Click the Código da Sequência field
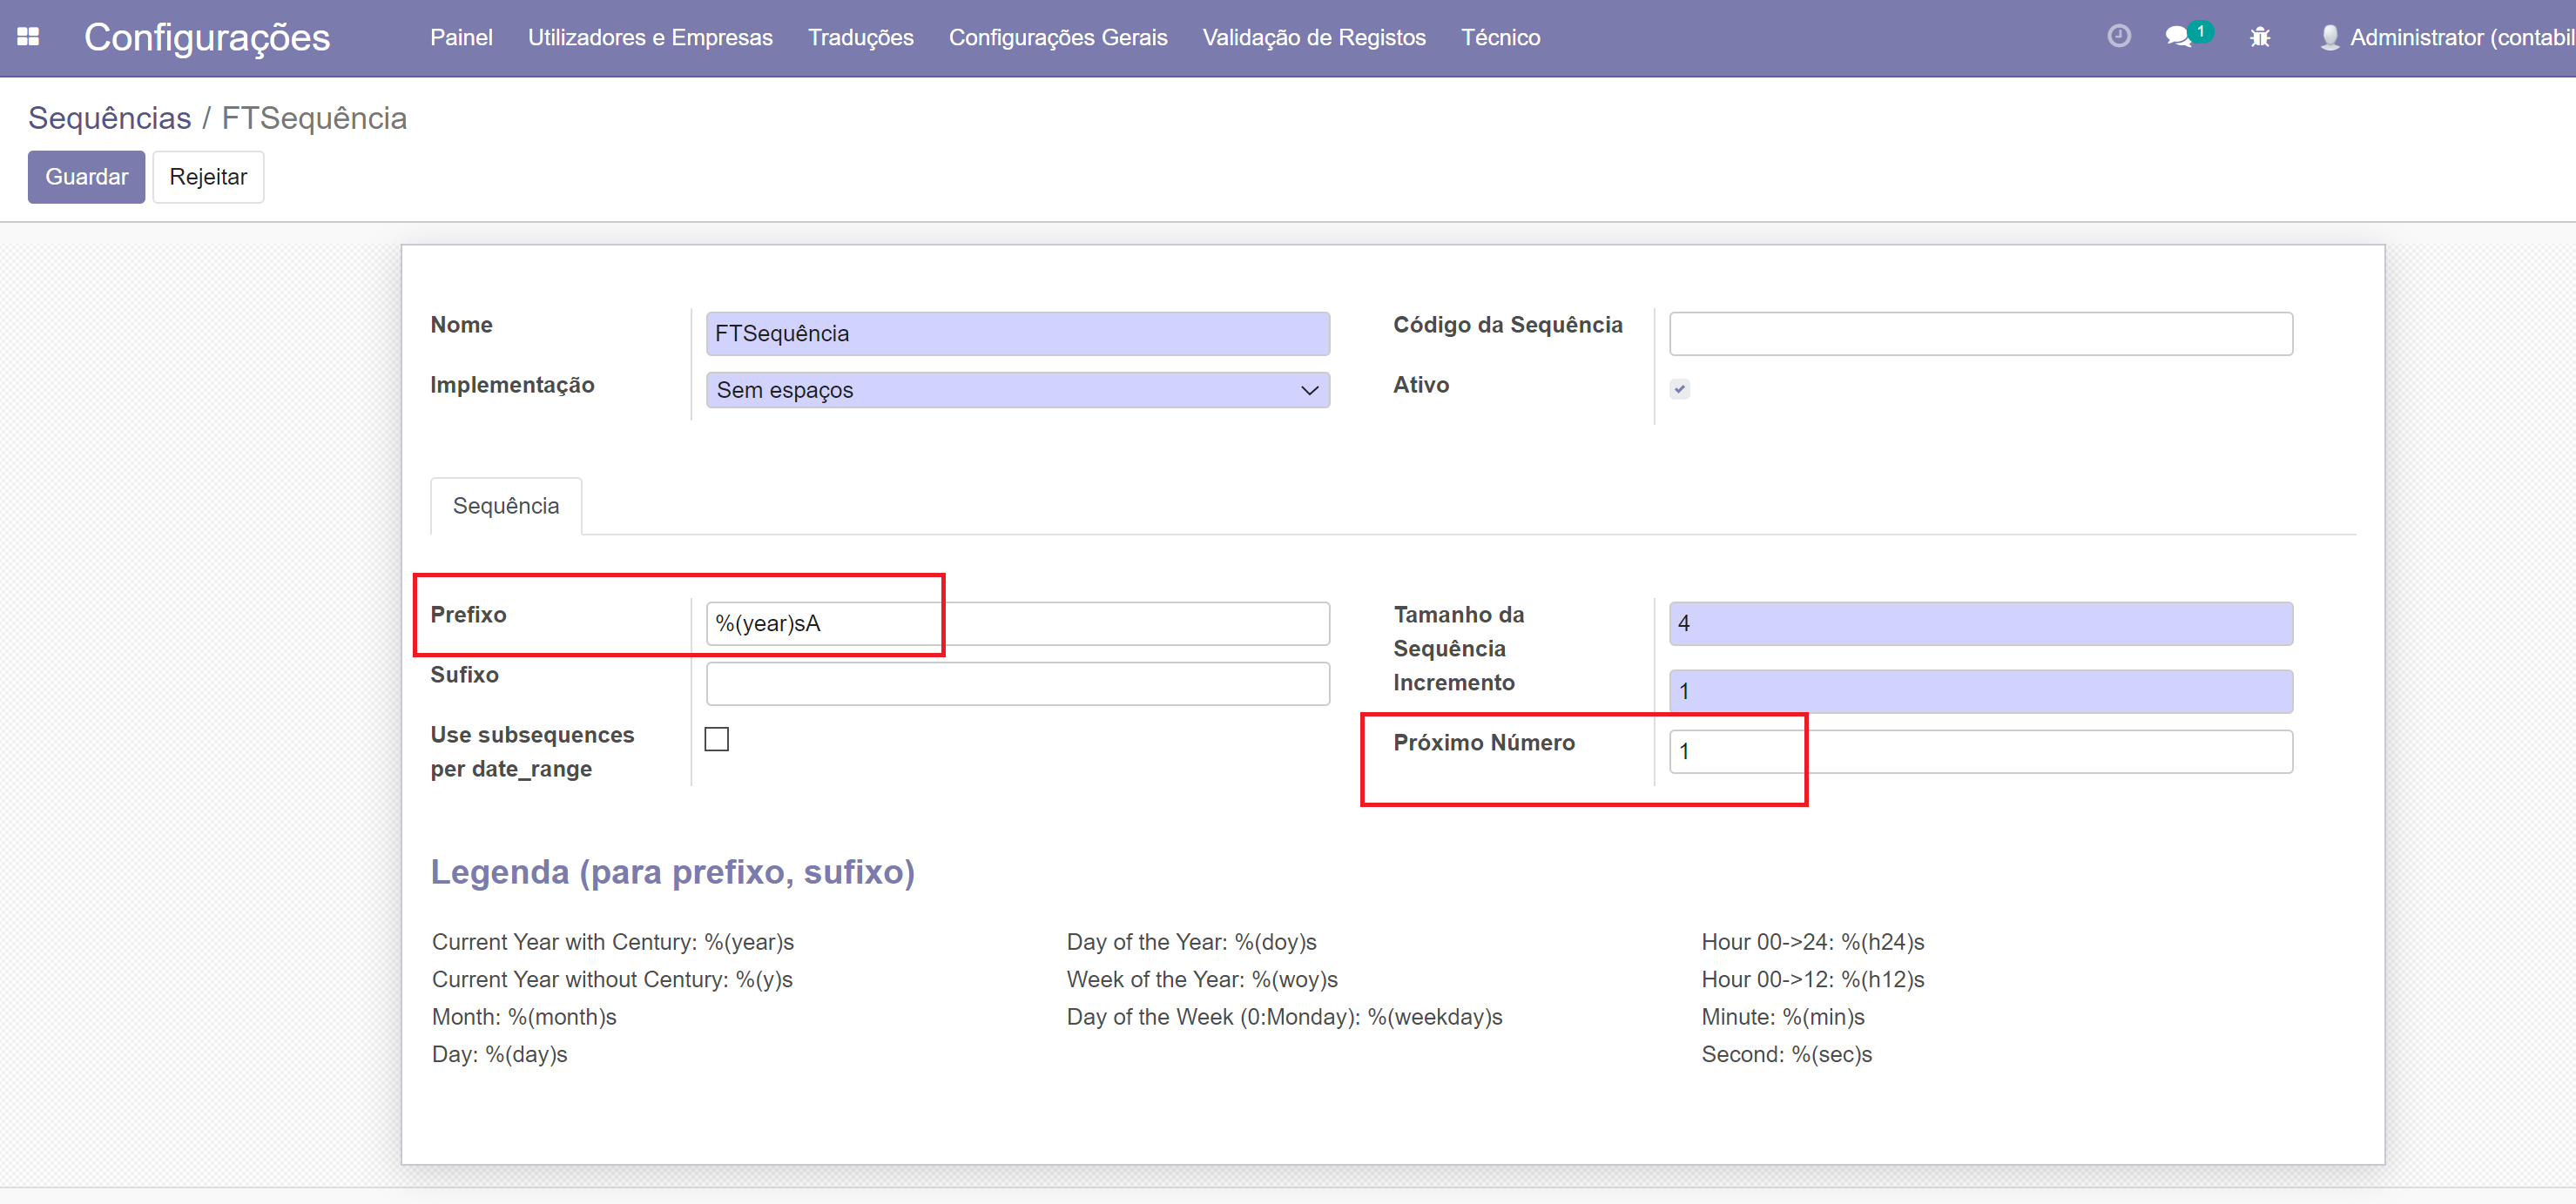 [x=1980, y=333]
